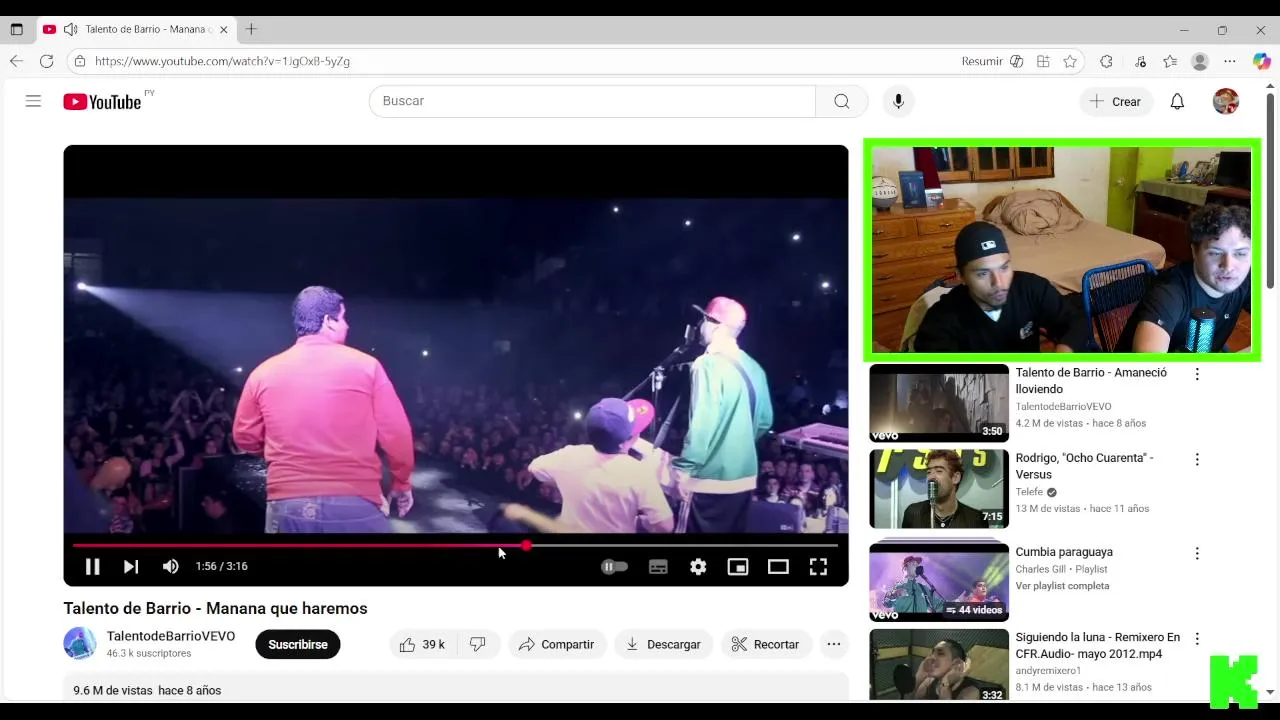Open browser settings and more menu
This screenshot has height=720, width=1280.
point(1230,61)
